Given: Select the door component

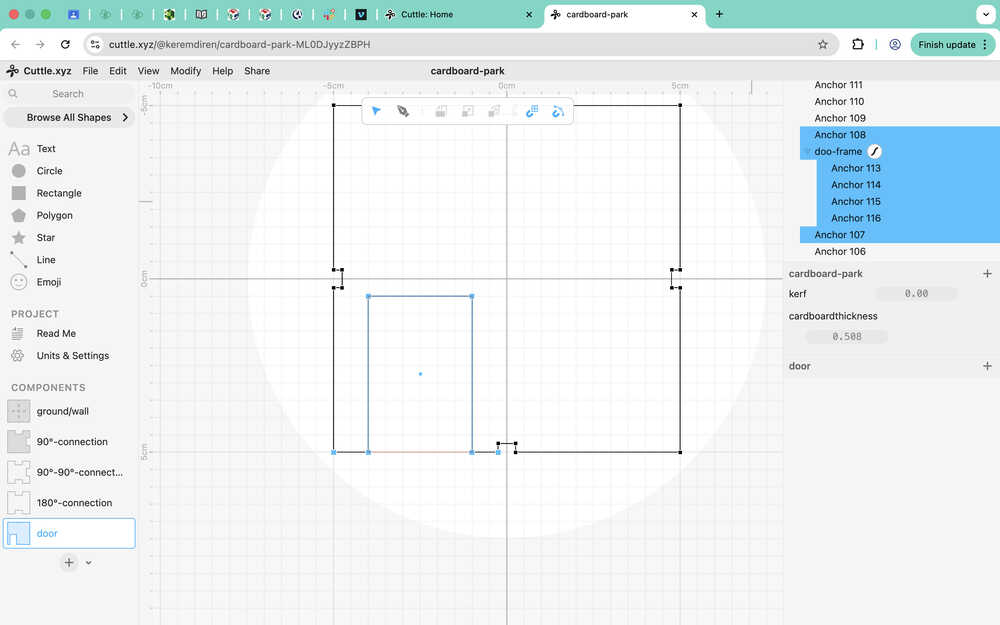Looking at the screenshot, I should tap(69, 533).
